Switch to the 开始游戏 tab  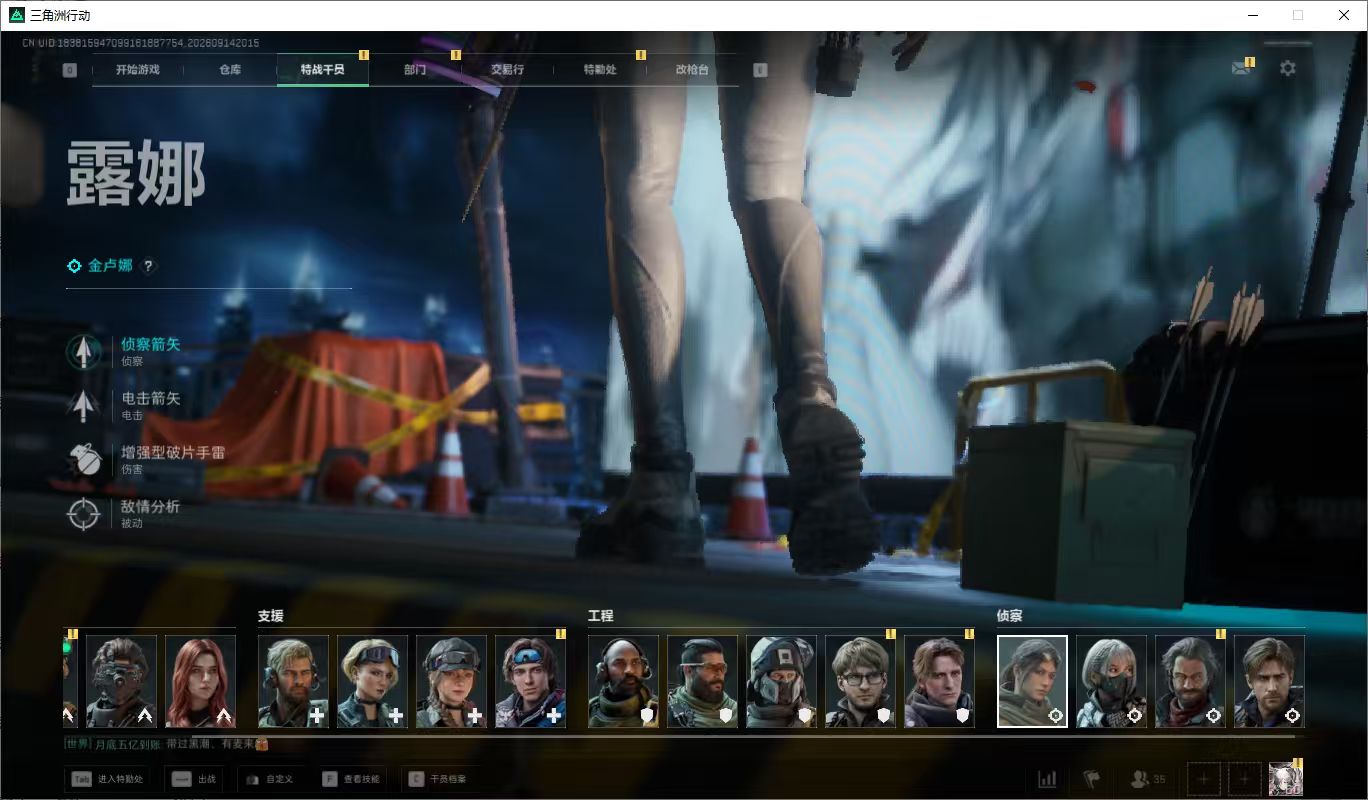tap(137, 70)
